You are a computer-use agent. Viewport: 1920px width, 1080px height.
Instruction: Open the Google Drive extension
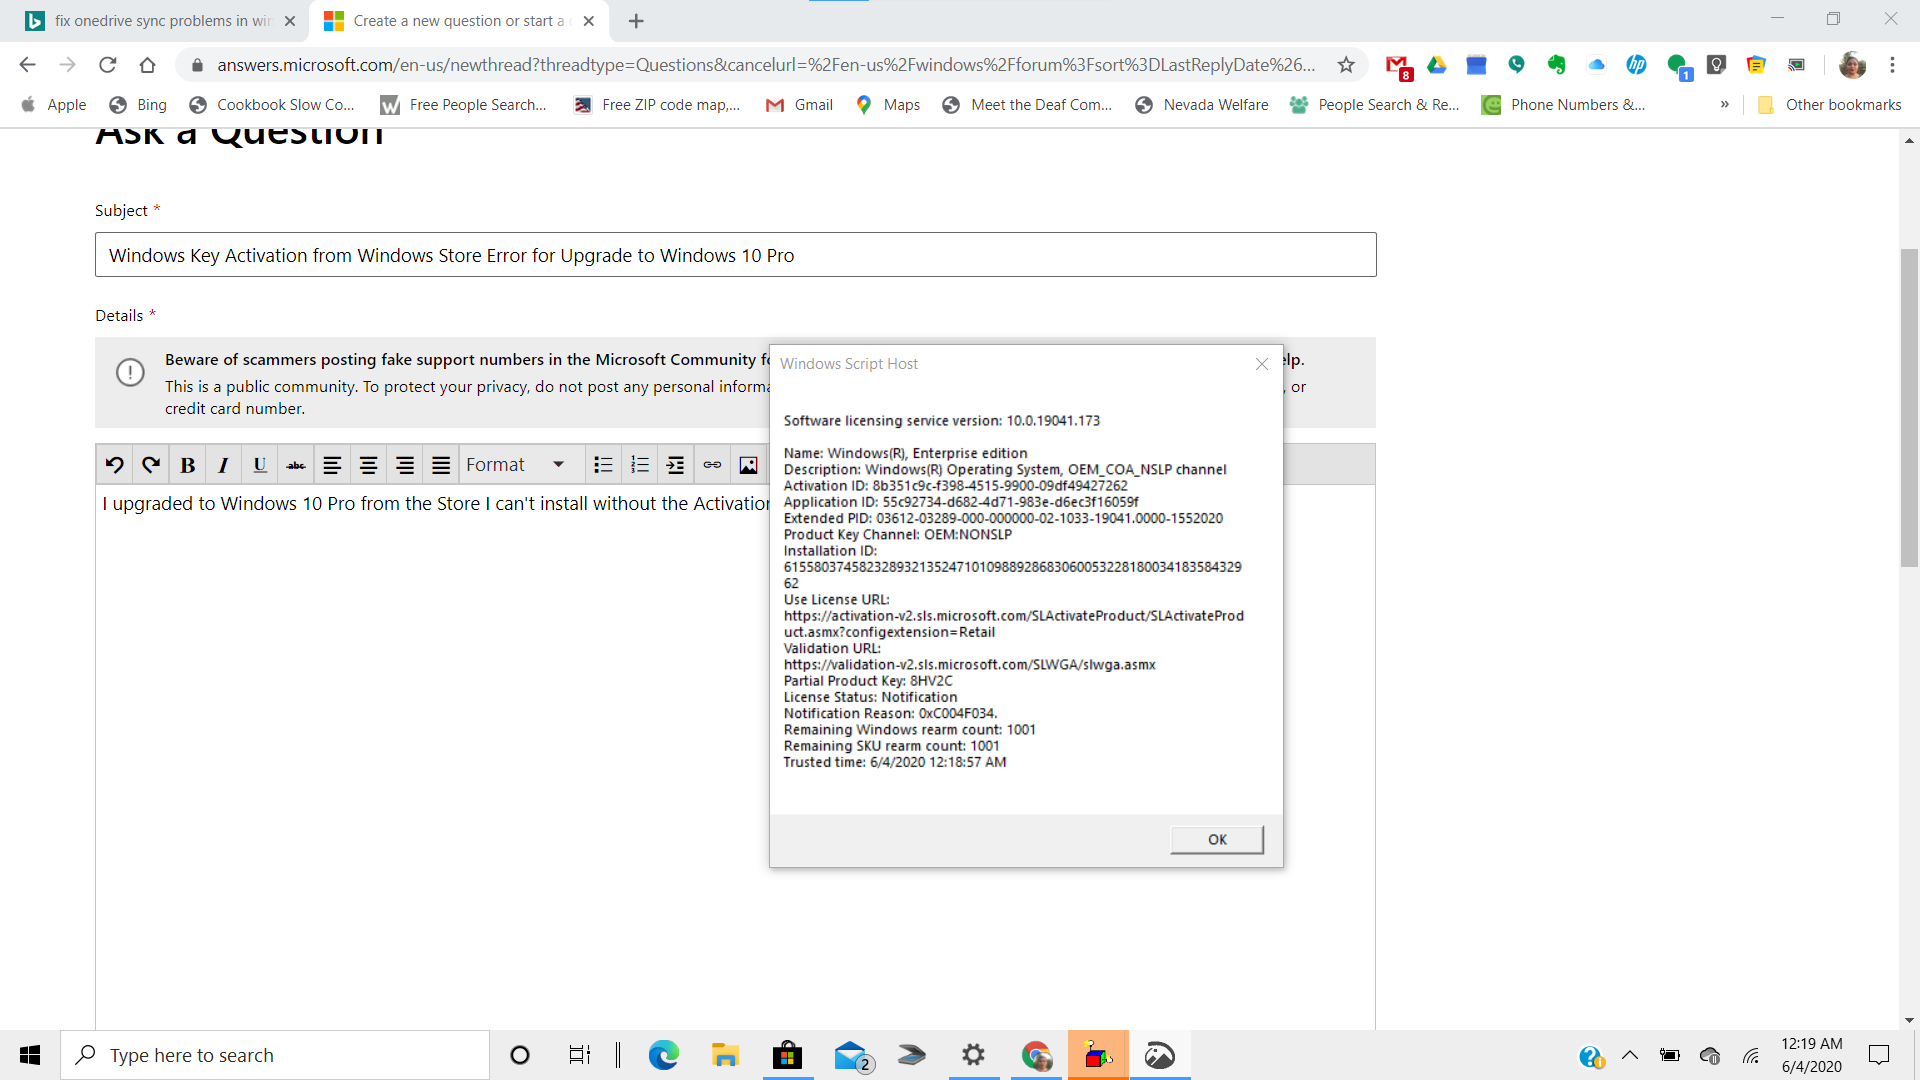[1437, 65]
